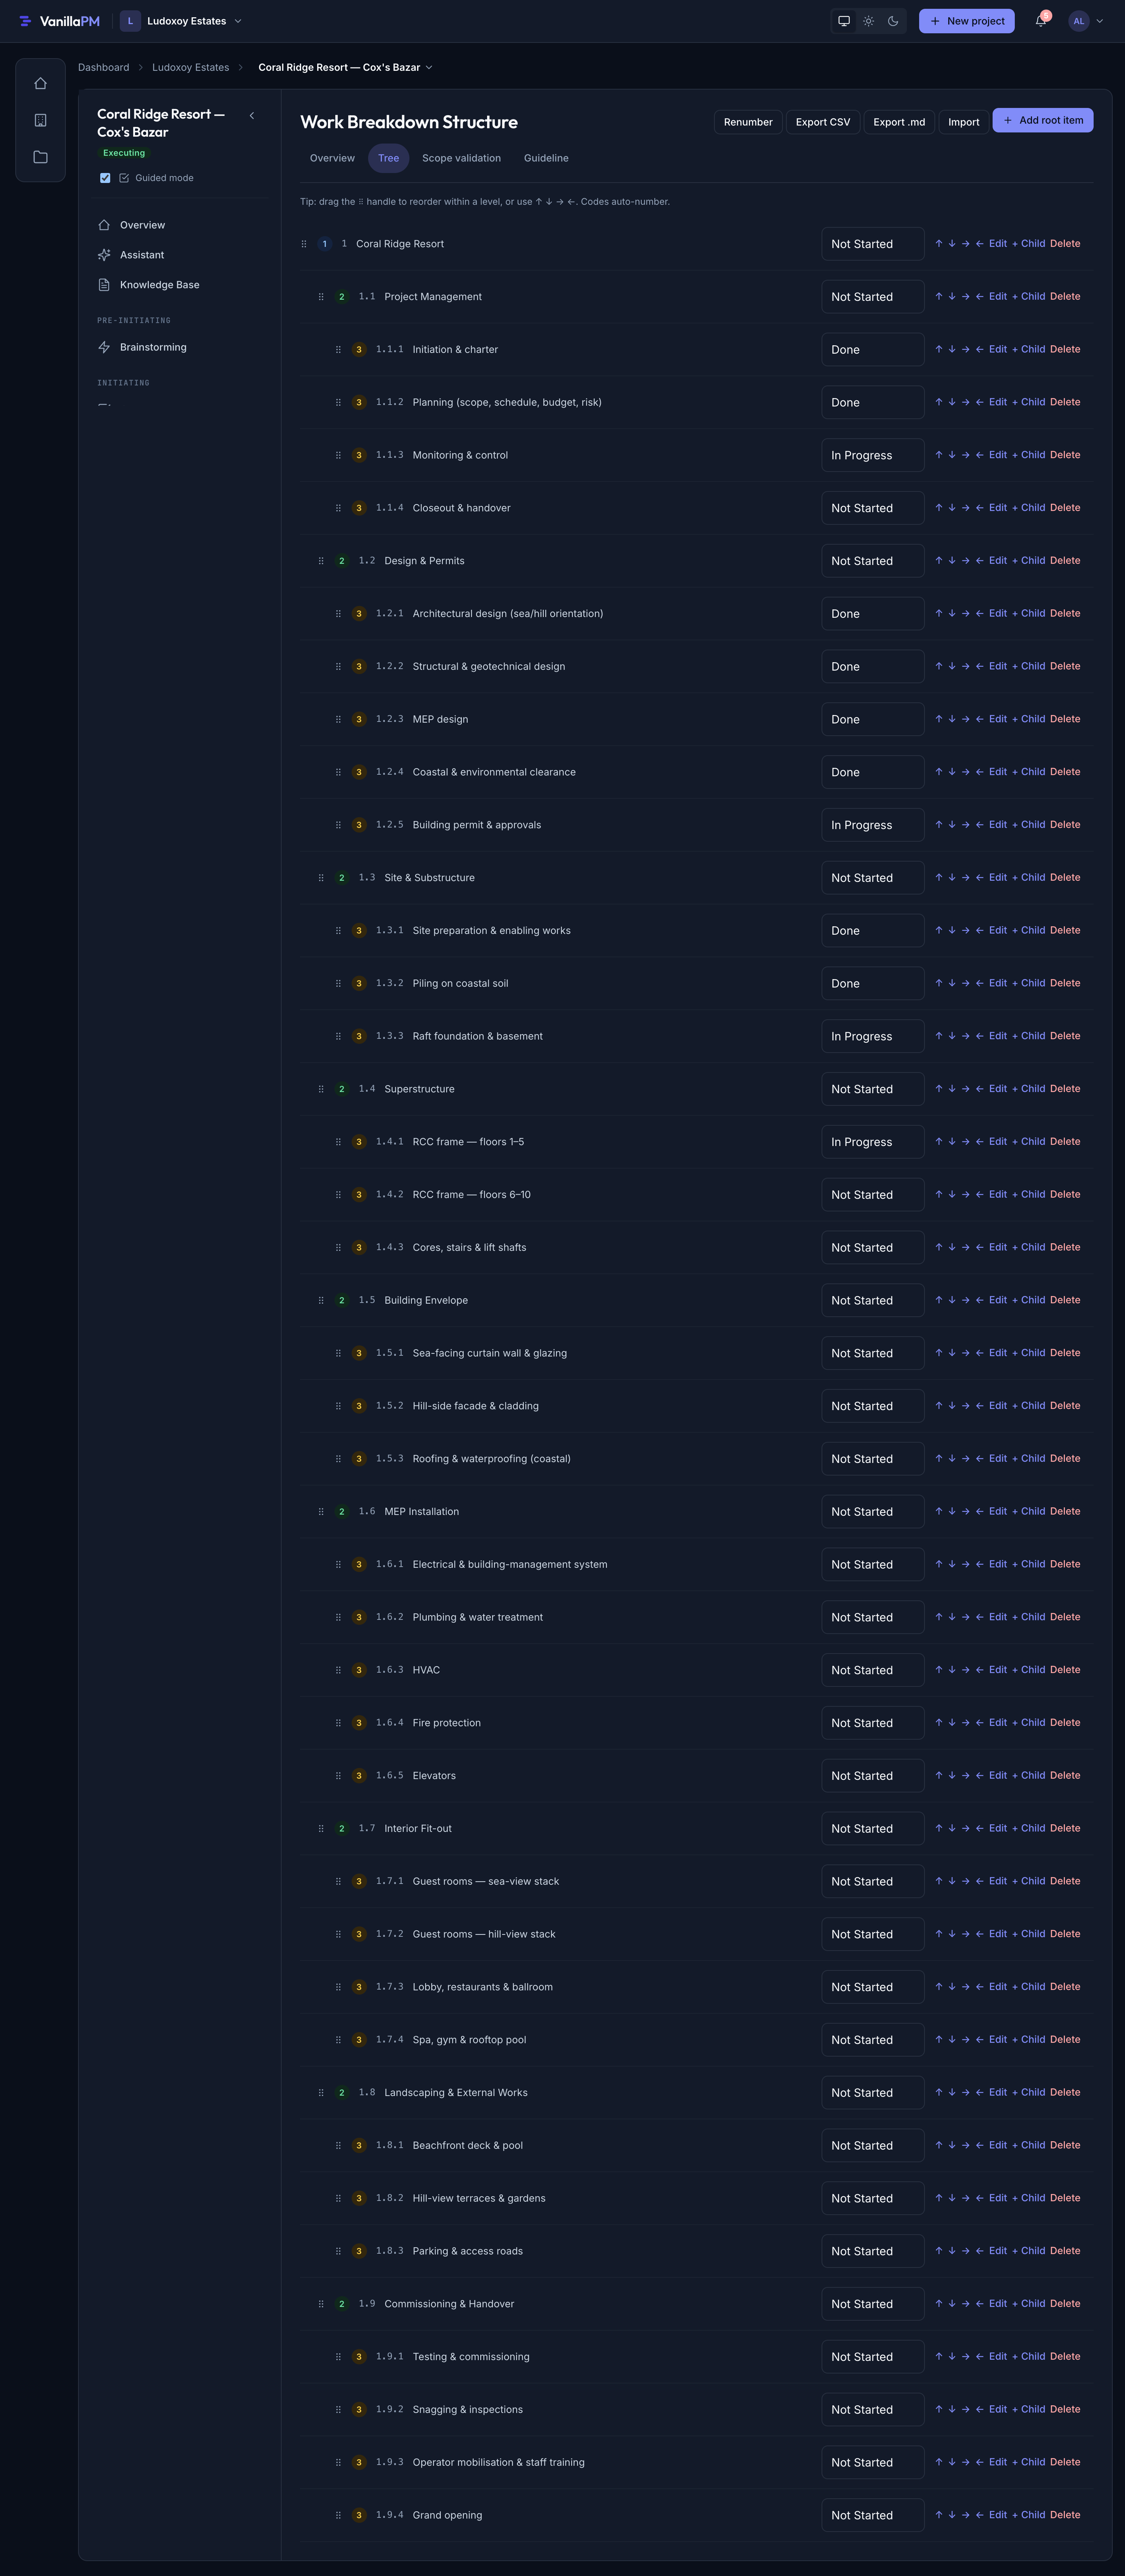The image size is (1125, 2576).
Task: Indent the Monitoring & control row
Action: pos(966,455)
